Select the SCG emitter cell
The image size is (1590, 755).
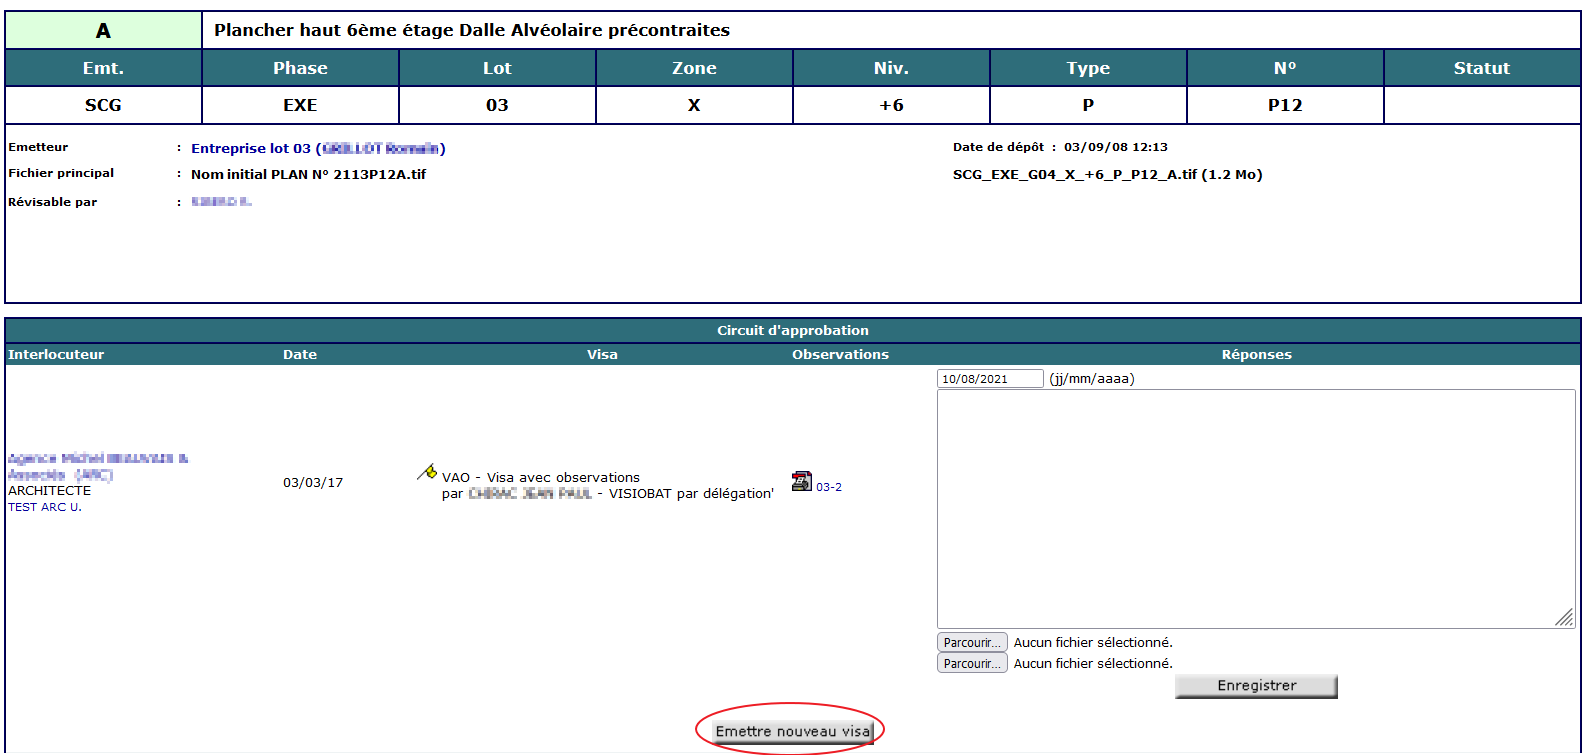tap(103, 105)
